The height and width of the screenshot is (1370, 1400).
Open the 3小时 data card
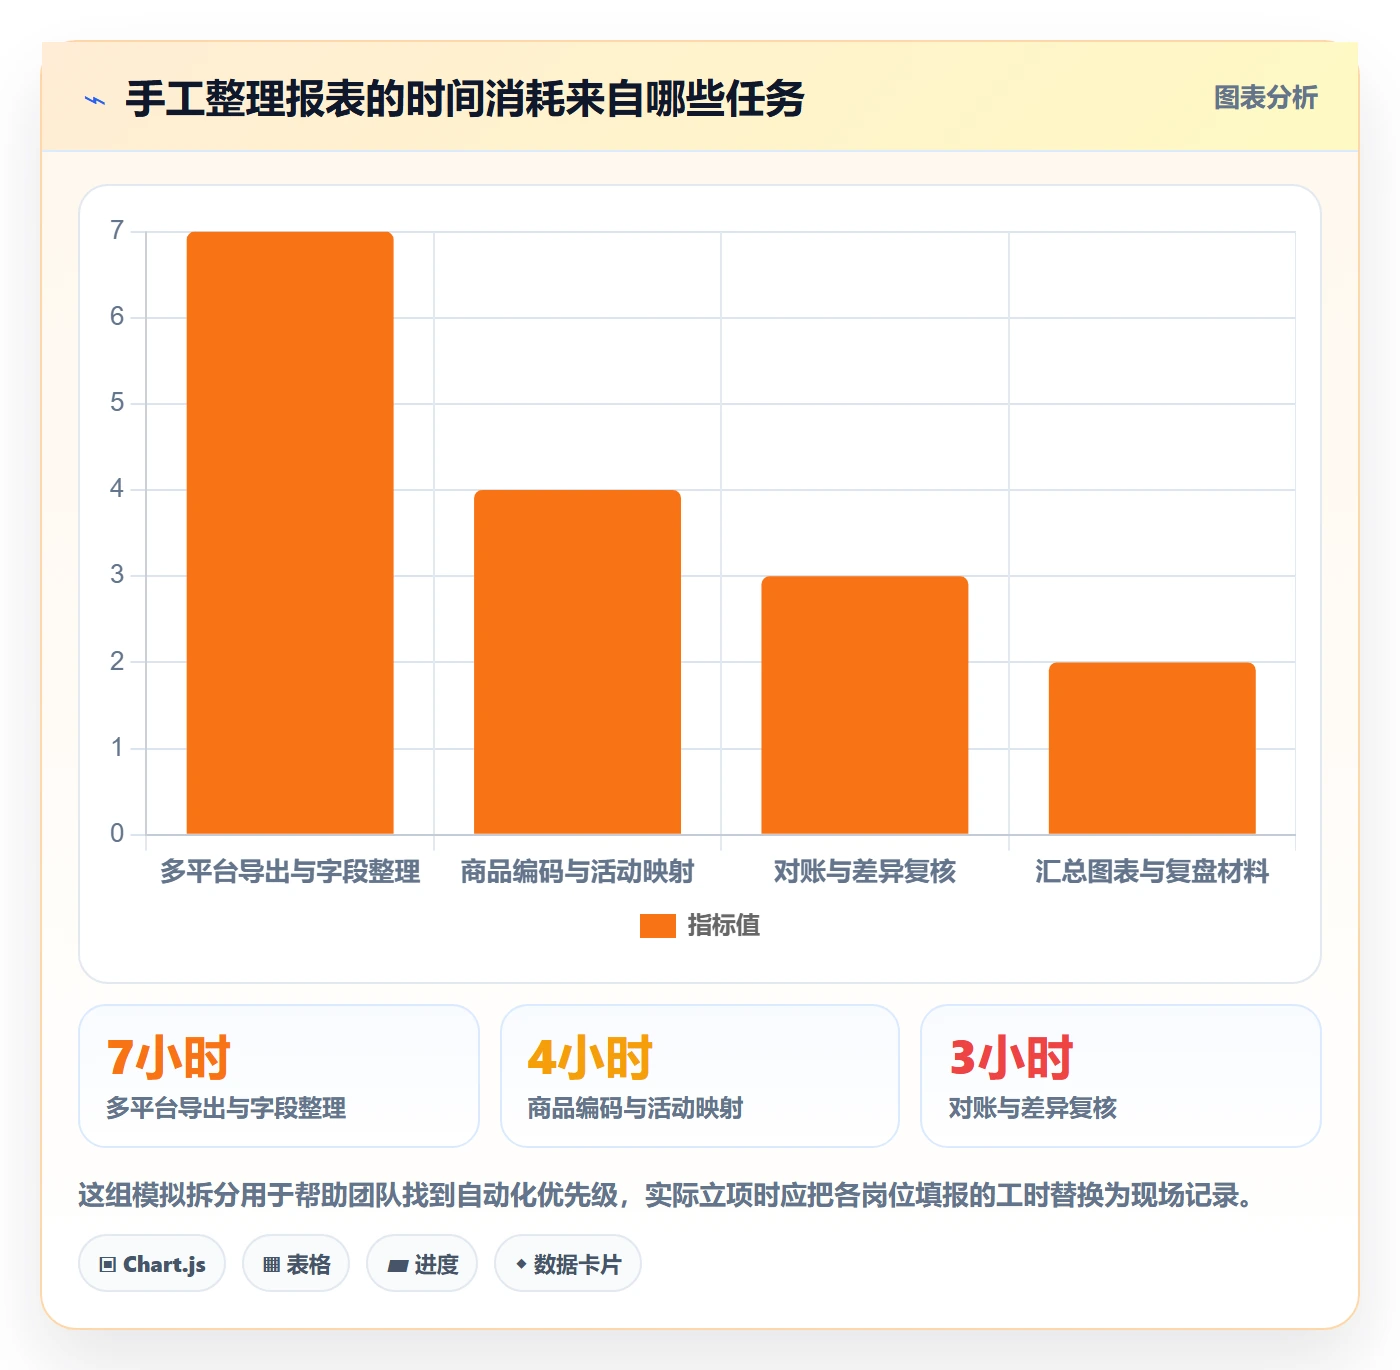click(1121, 1076)
